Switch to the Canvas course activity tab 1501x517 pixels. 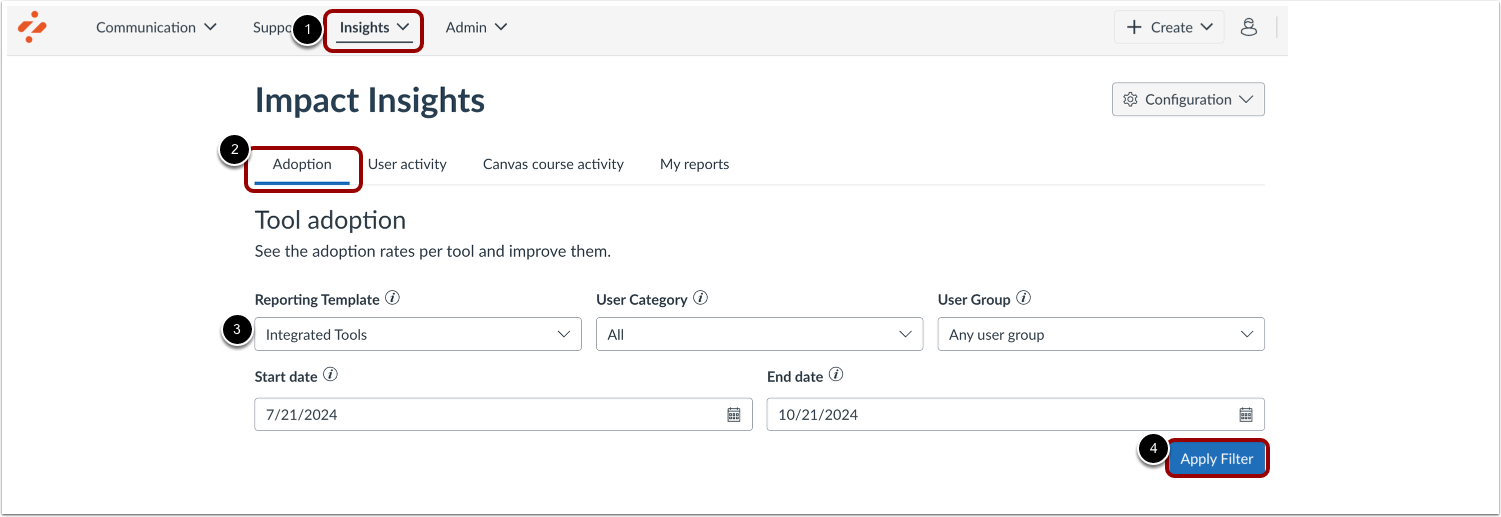click(553, 164)
